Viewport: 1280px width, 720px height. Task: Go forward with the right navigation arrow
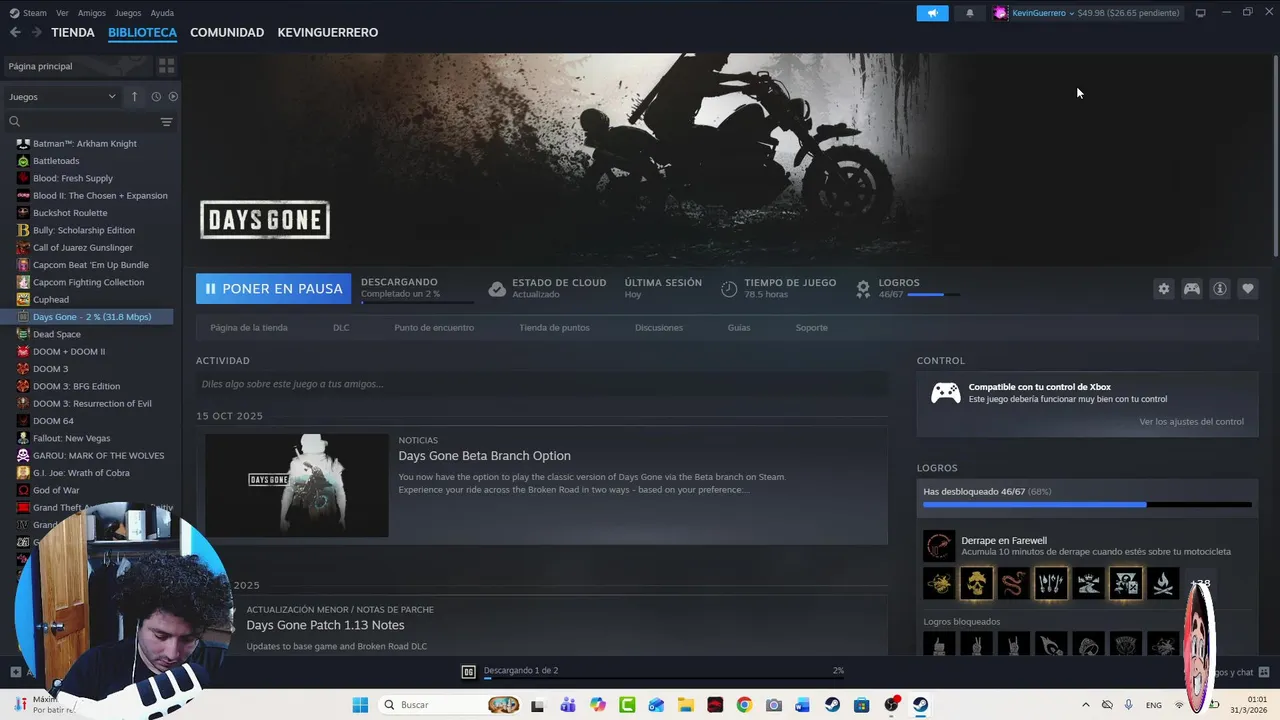(36, 32)
